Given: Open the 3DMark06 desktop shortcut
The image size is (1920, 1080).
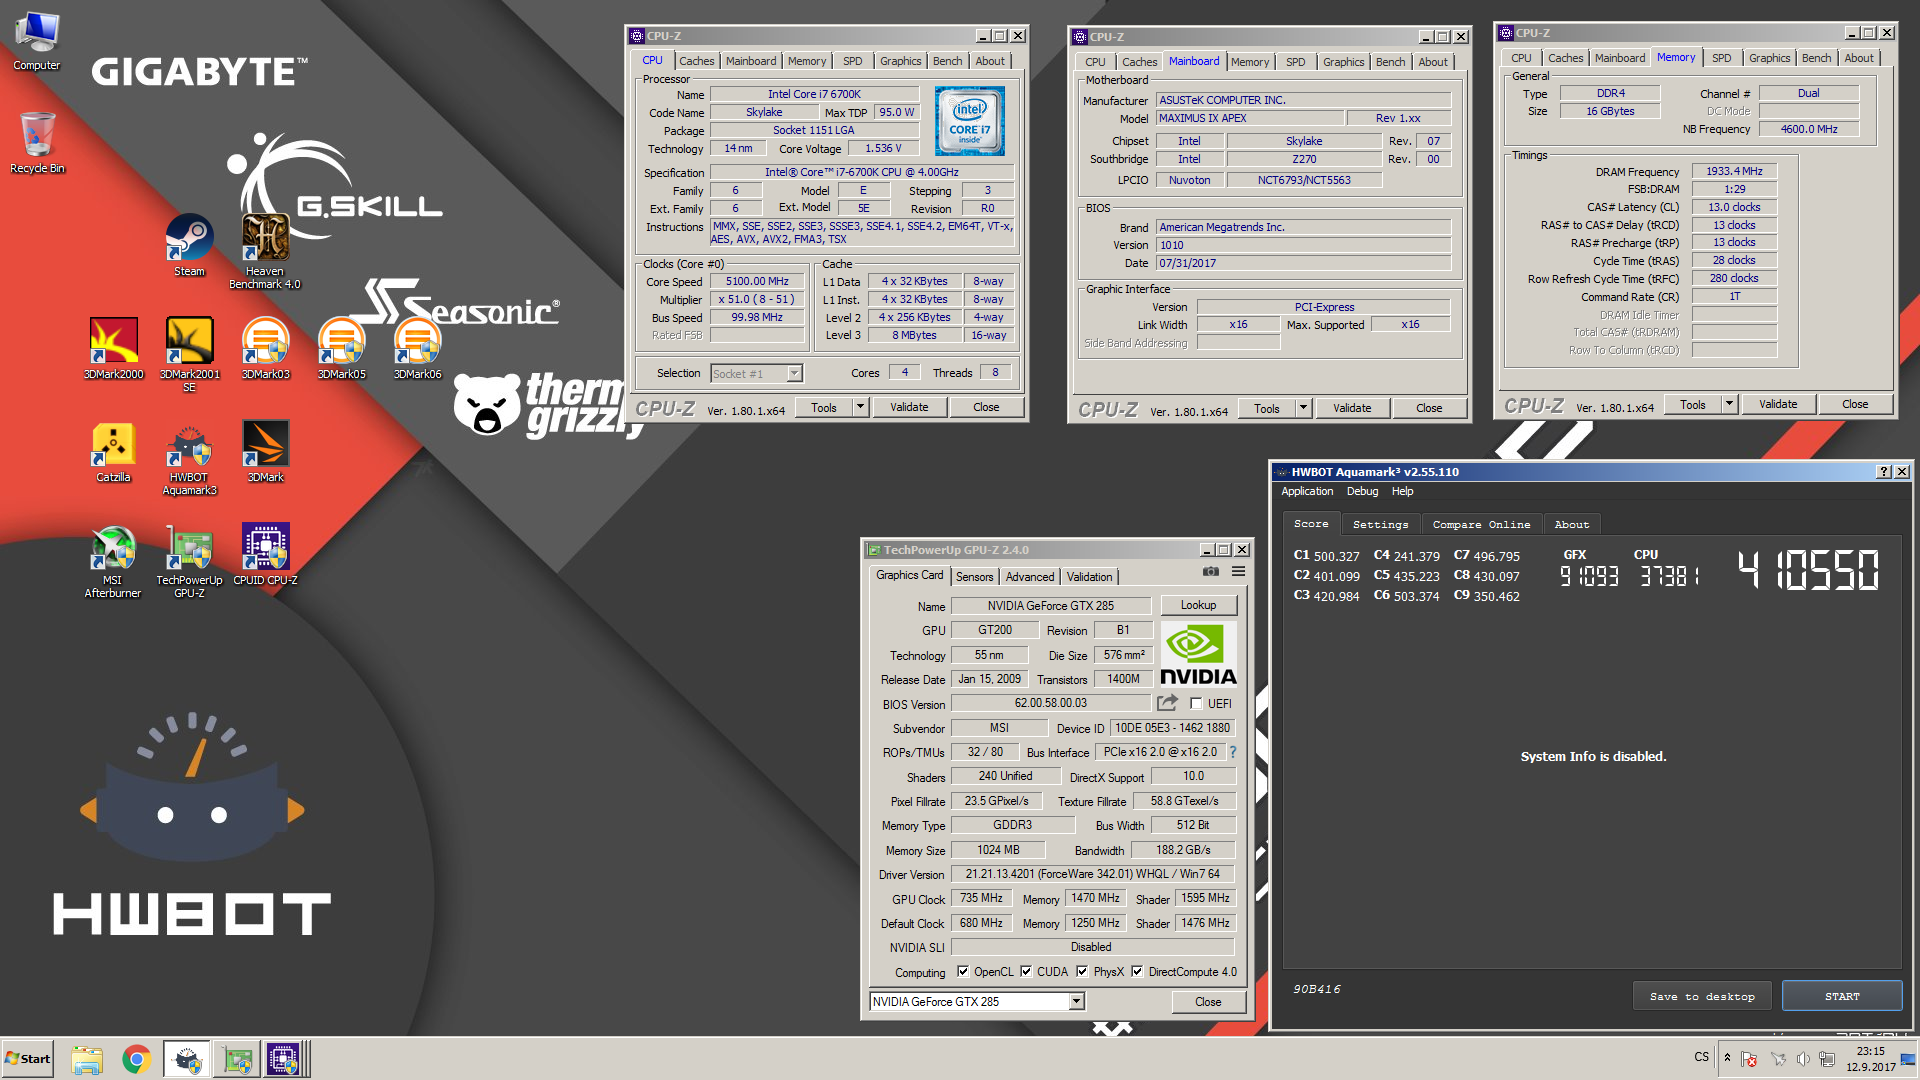Looking at the screenshot, I should (417, 348).
